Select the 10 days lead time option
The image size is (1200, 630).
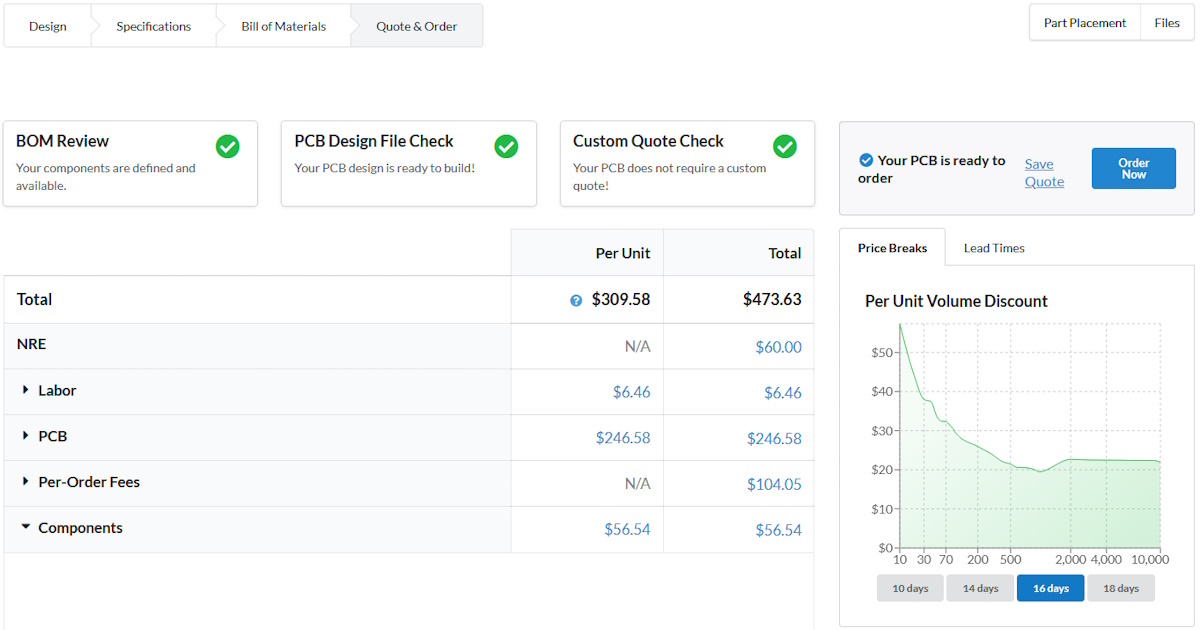pos(910,588)
